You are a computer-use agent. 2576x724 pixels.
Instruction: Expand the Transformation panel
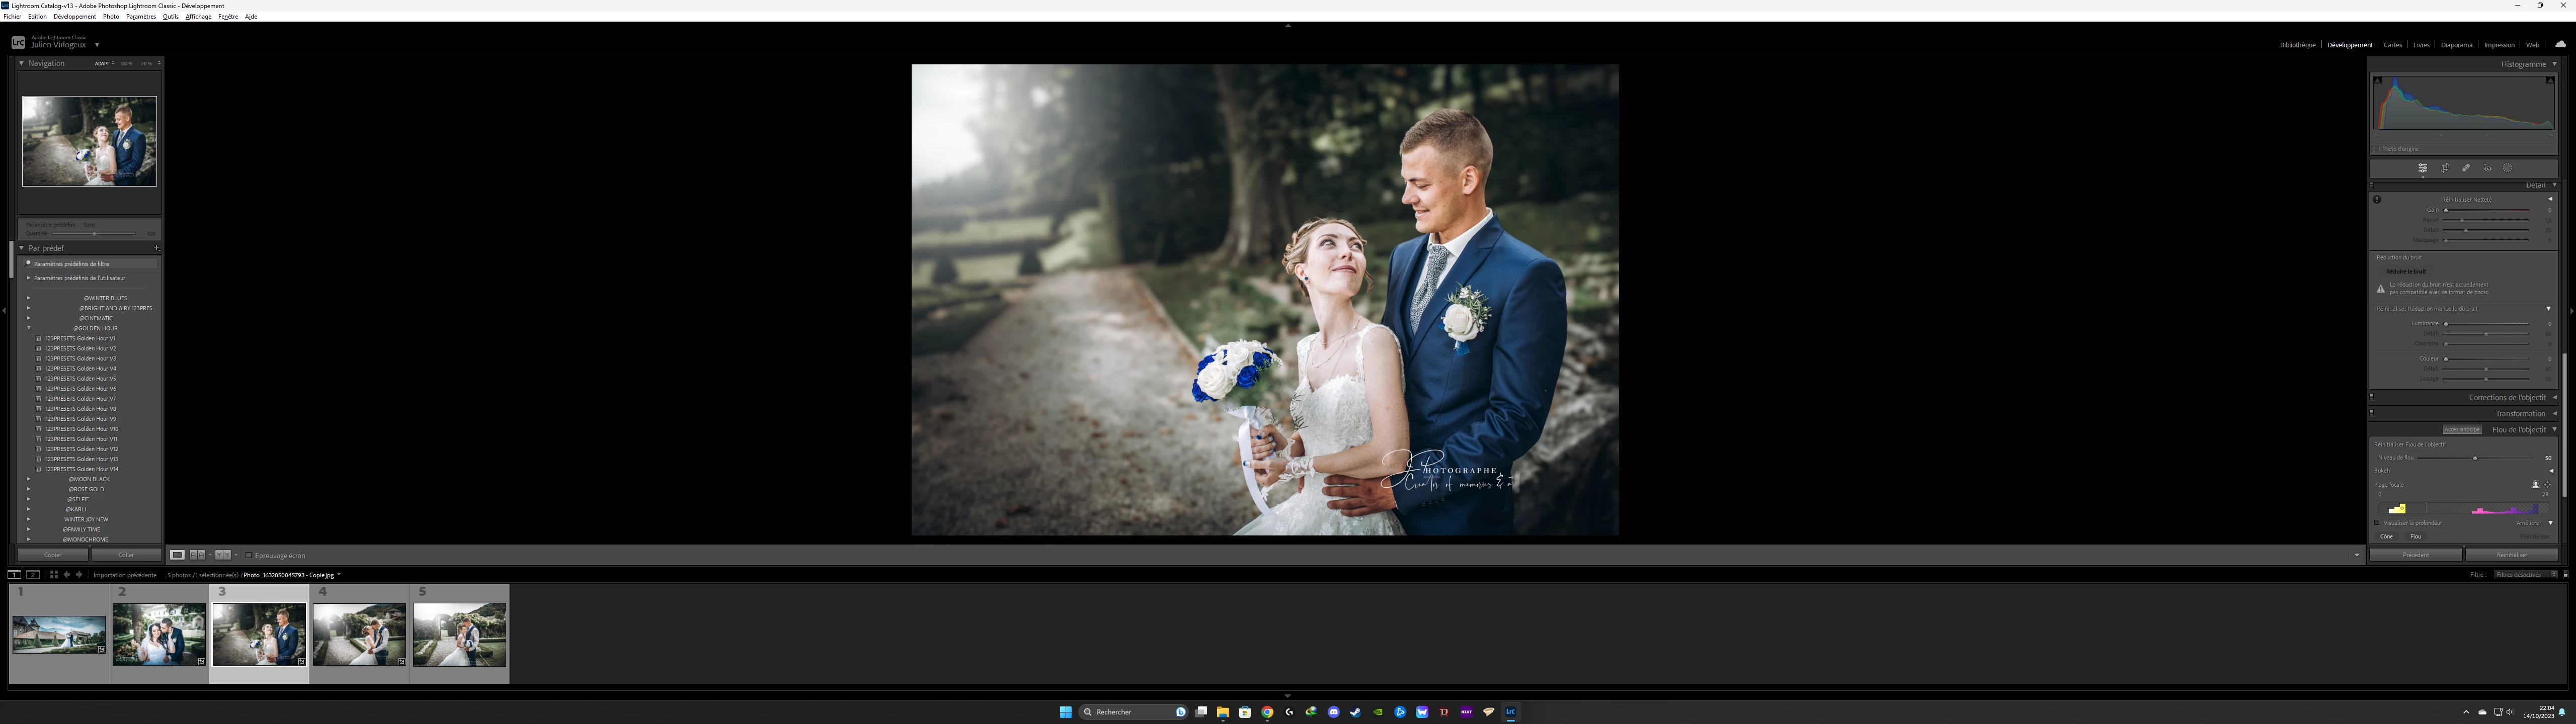2519,414
